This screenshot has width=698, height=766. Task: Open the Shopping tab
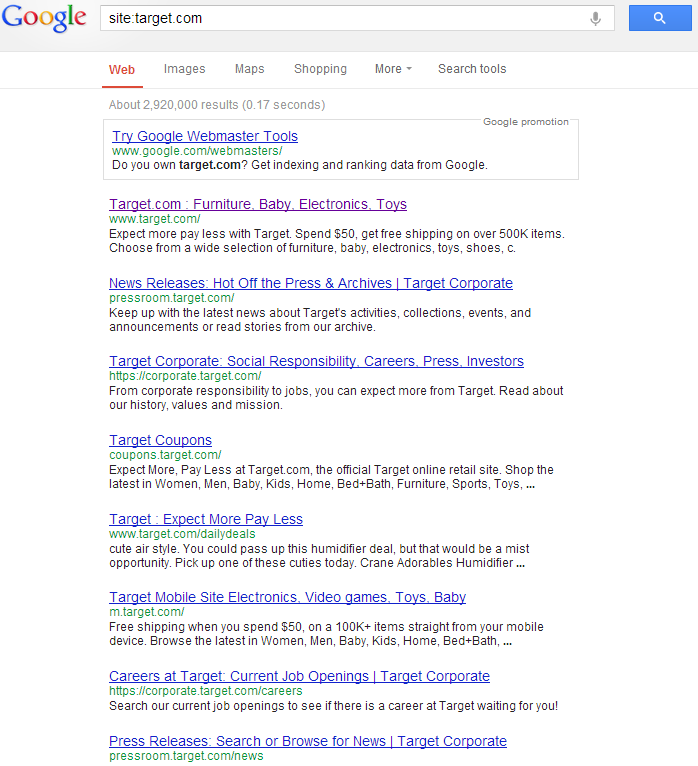320,69
